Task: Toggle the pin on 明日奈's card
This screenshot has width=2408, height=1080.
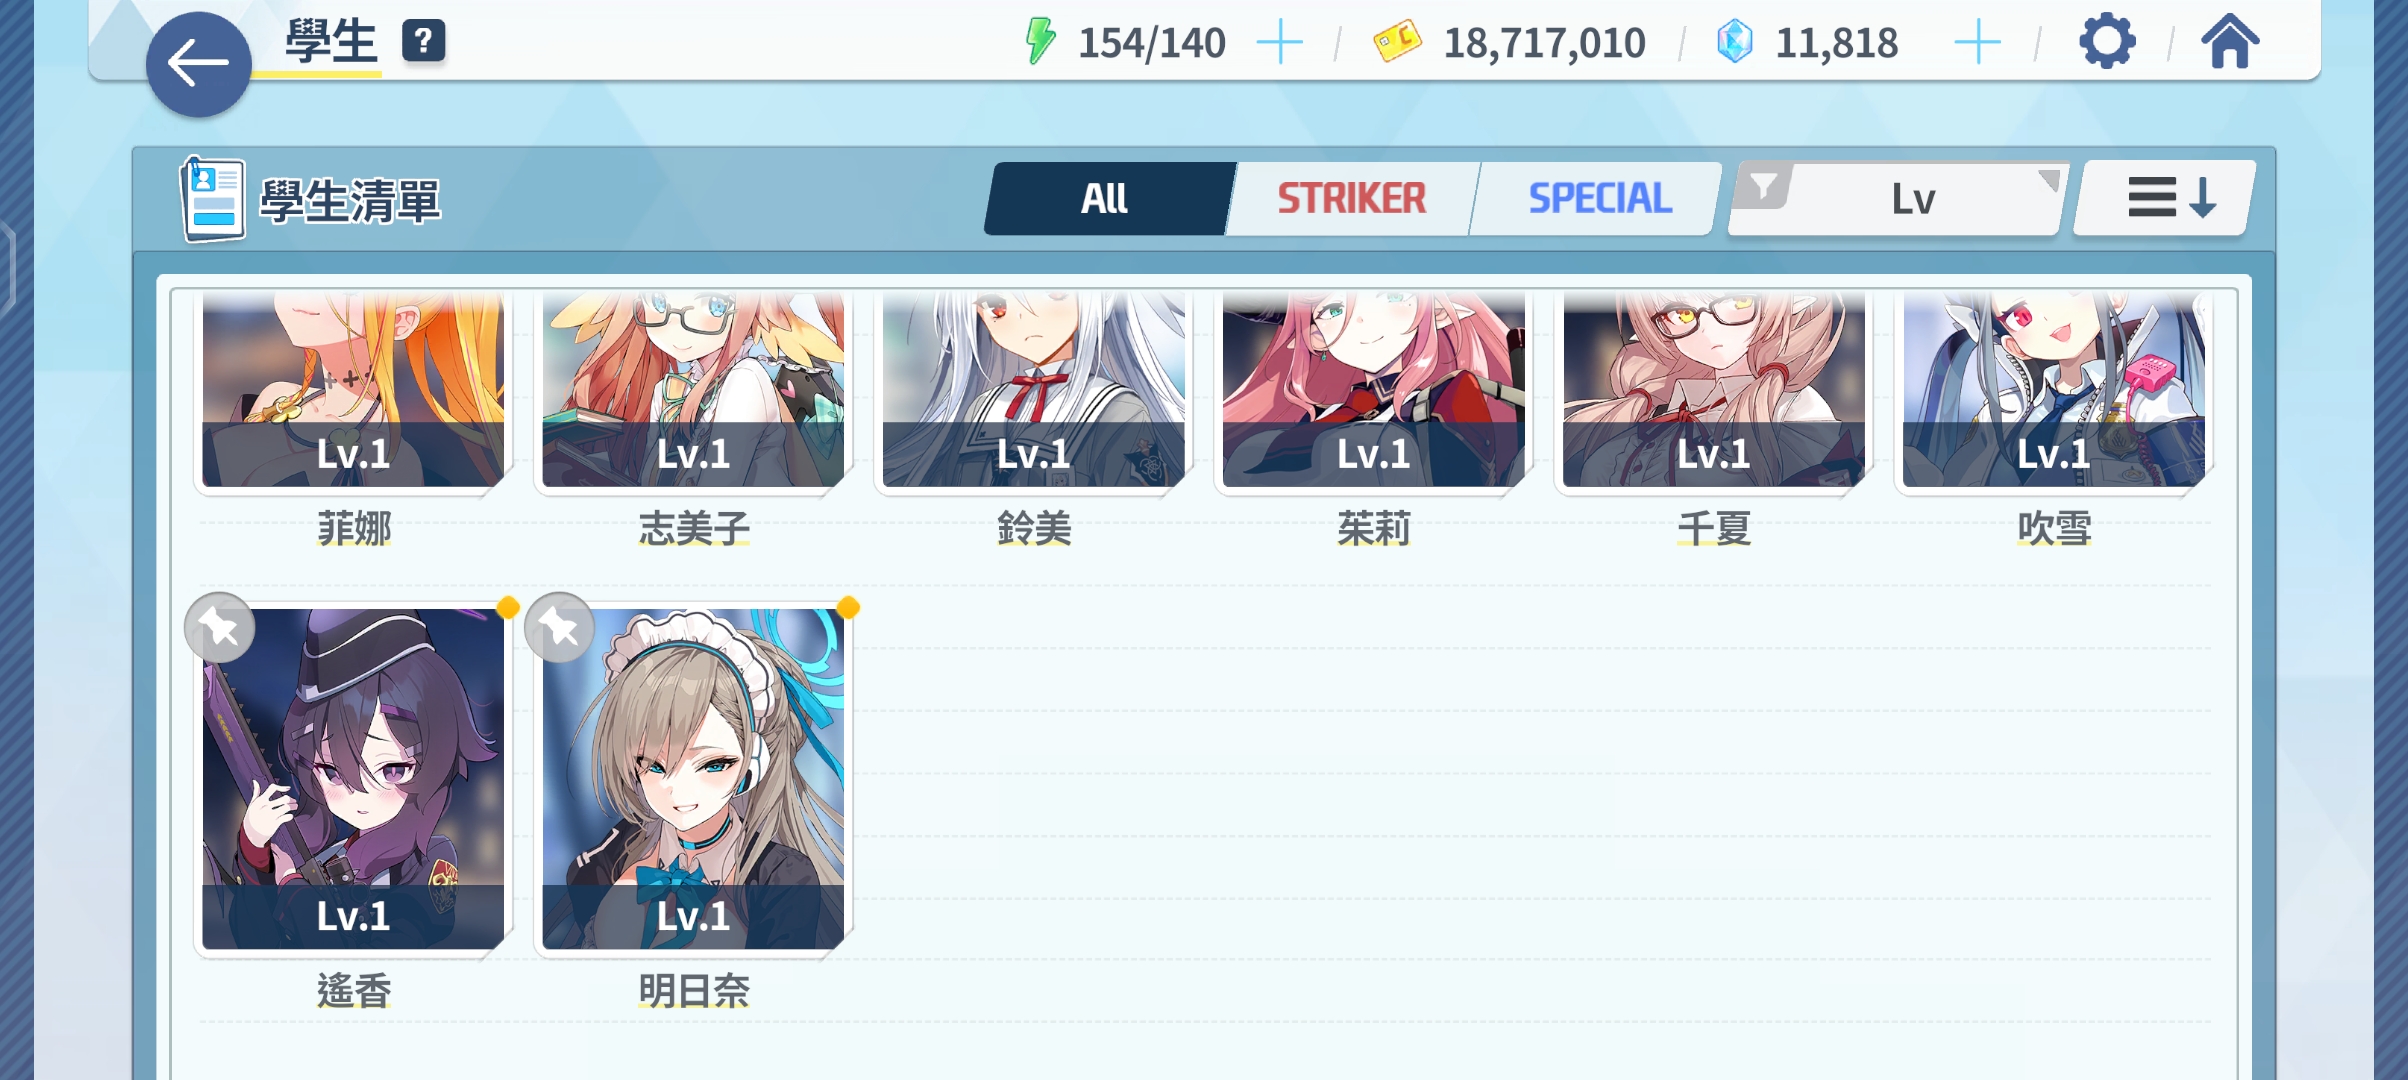Action: tap(560, 628)
